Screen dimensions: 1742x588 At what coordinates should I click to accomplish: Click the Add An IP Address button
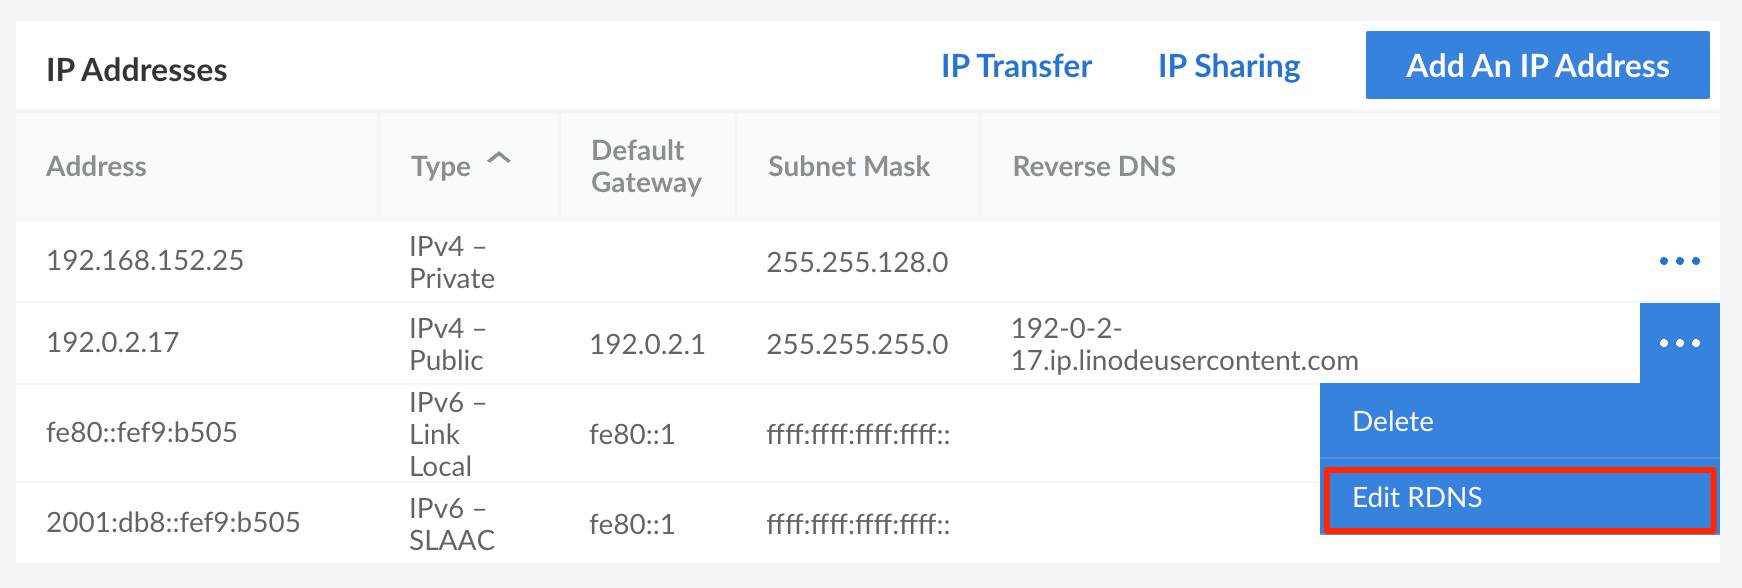click(x=1538, y=65)
